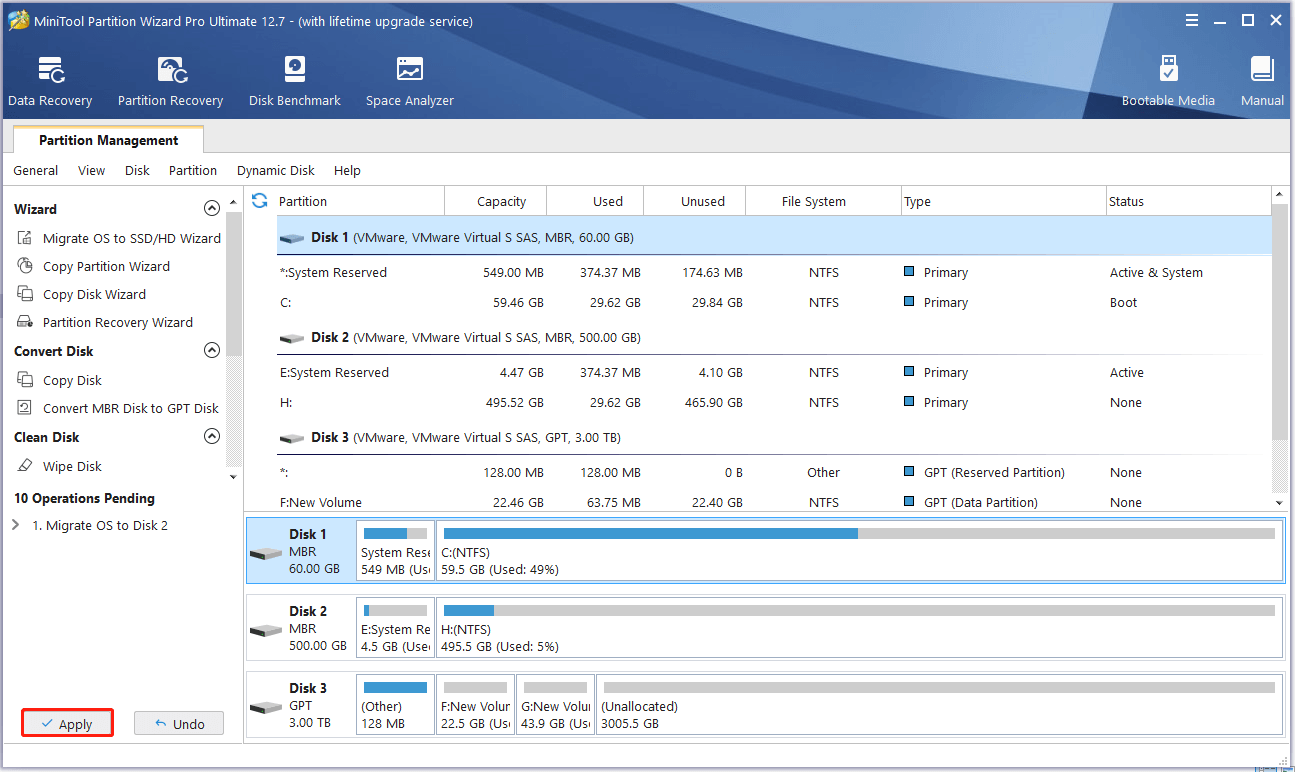Select H:(NTFS) block in Disk 2 map
Image resolution: width=1295 pixels, height=772 pixels.
tap(859, 626)
